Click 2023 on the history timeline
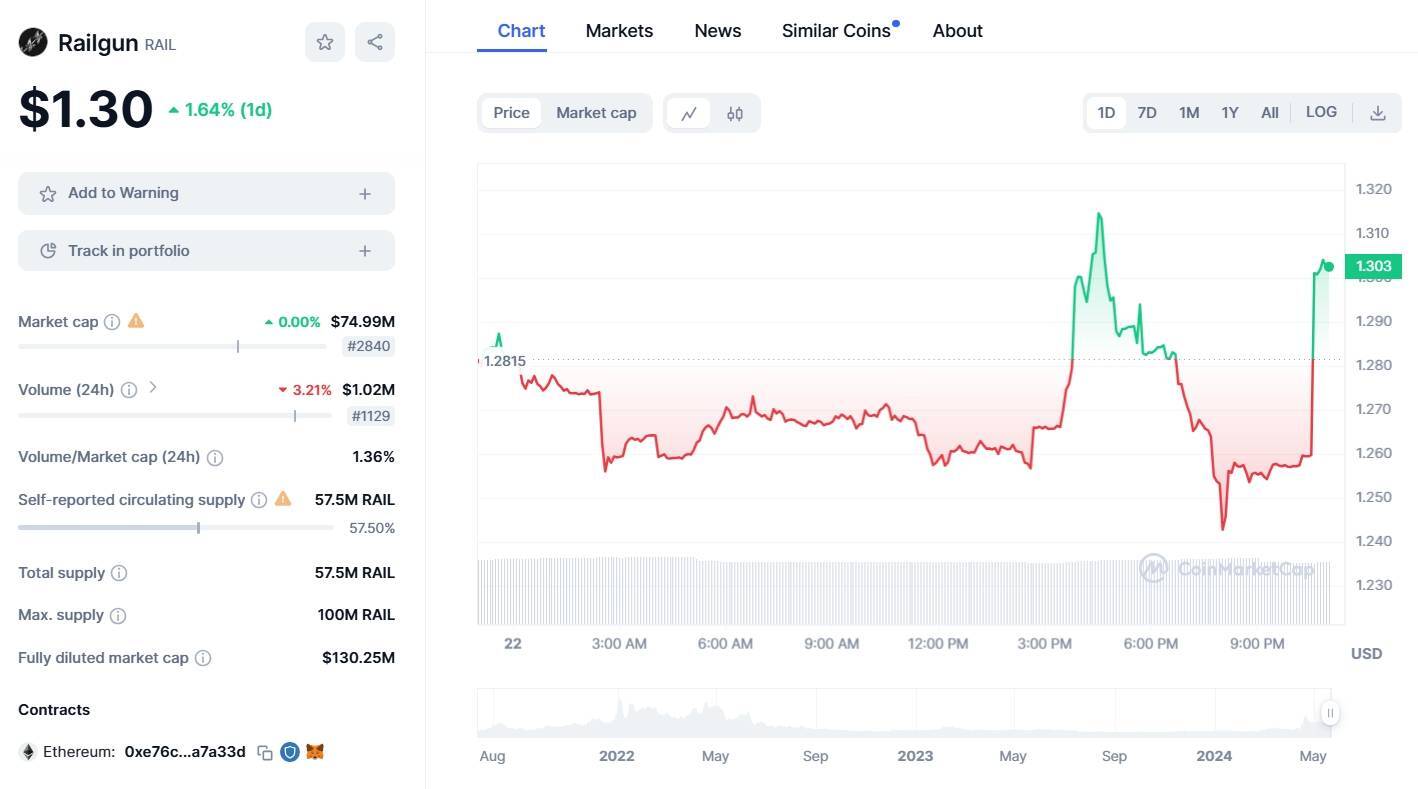1418x789 pixels. pyautogui.click(x=915, y=756)
